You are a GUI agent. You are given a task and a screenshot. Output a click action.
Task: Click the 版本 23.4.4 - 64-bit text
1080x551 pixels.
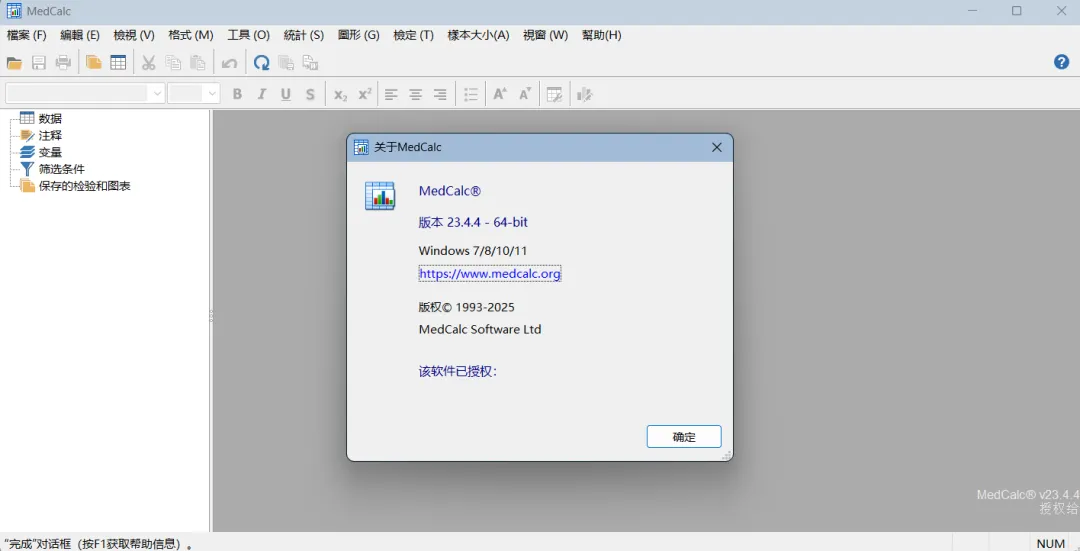coord(473,222)
